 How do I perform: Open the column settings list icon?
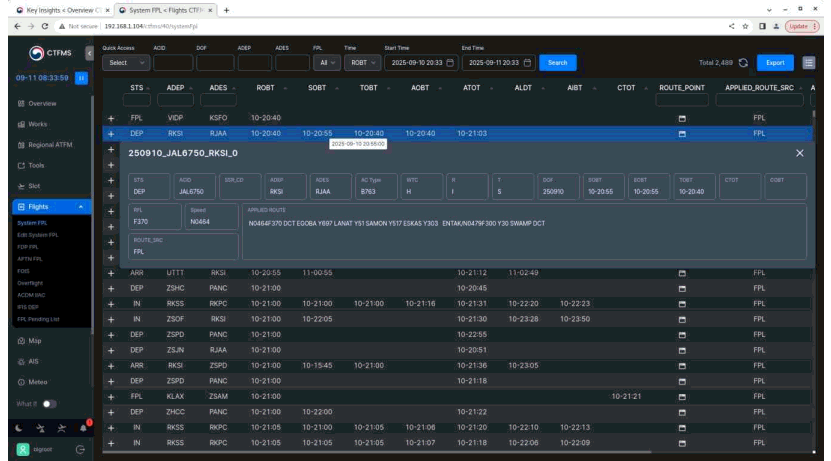pos(808,63)
